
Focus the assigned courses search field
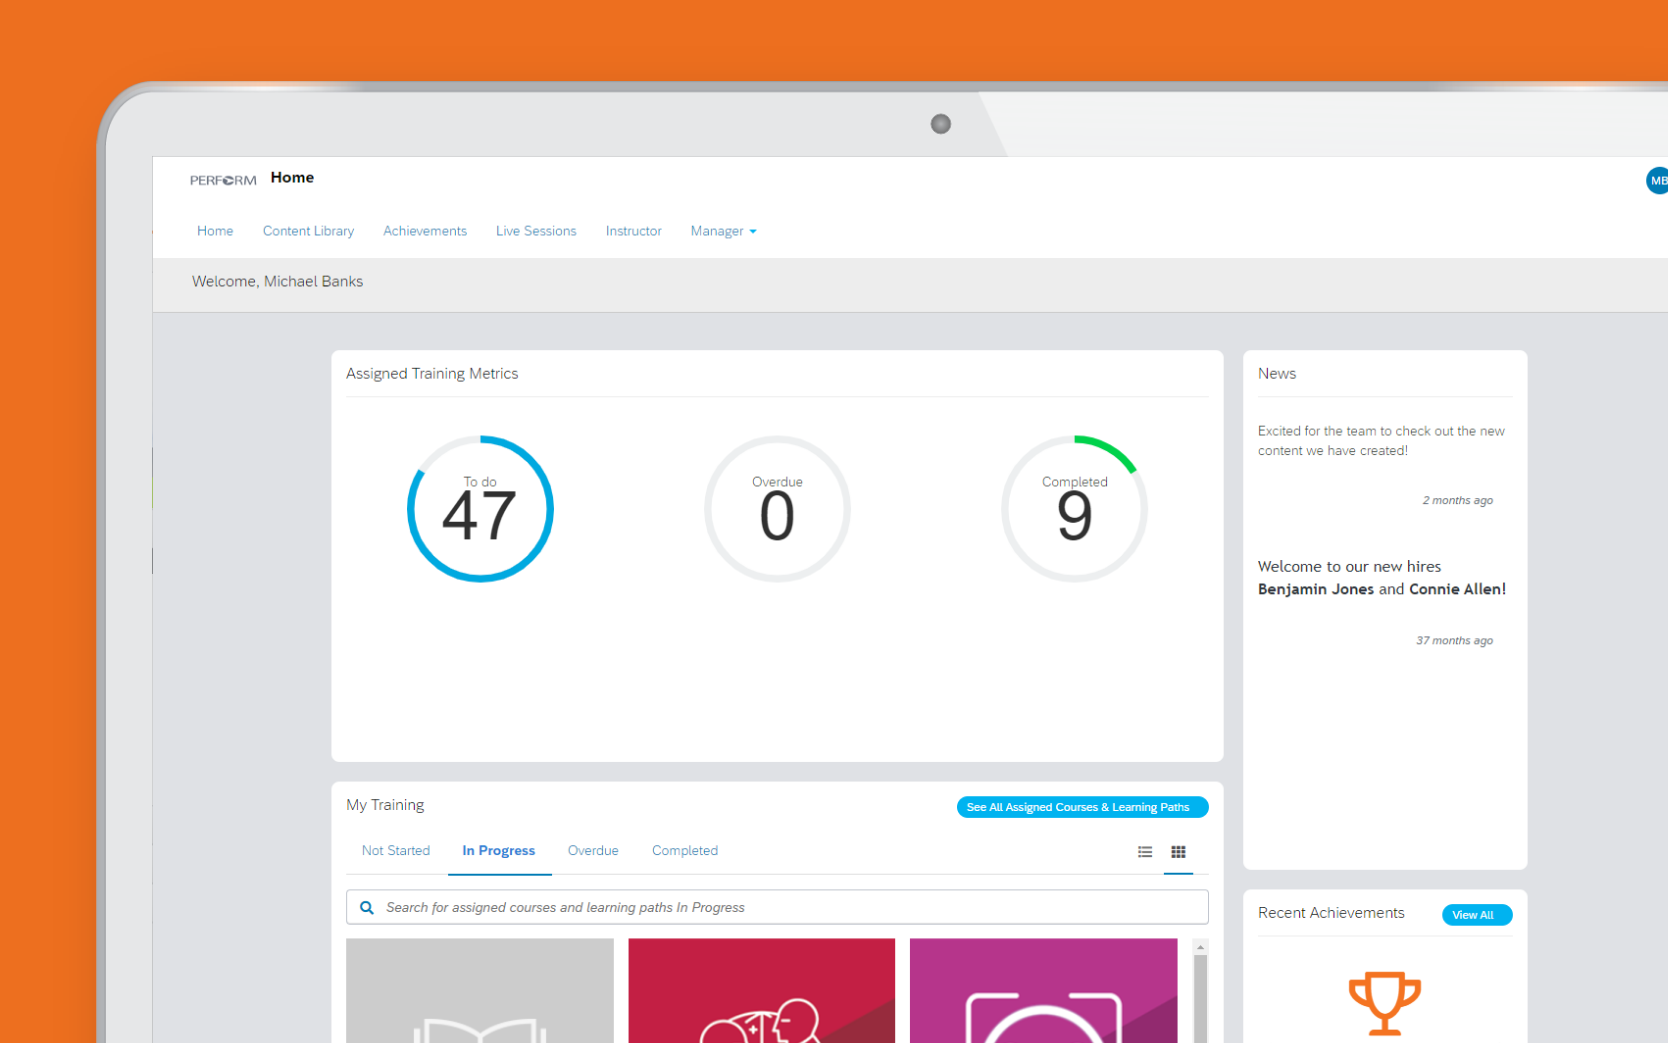pyautogui.click(x=777, y=907)
